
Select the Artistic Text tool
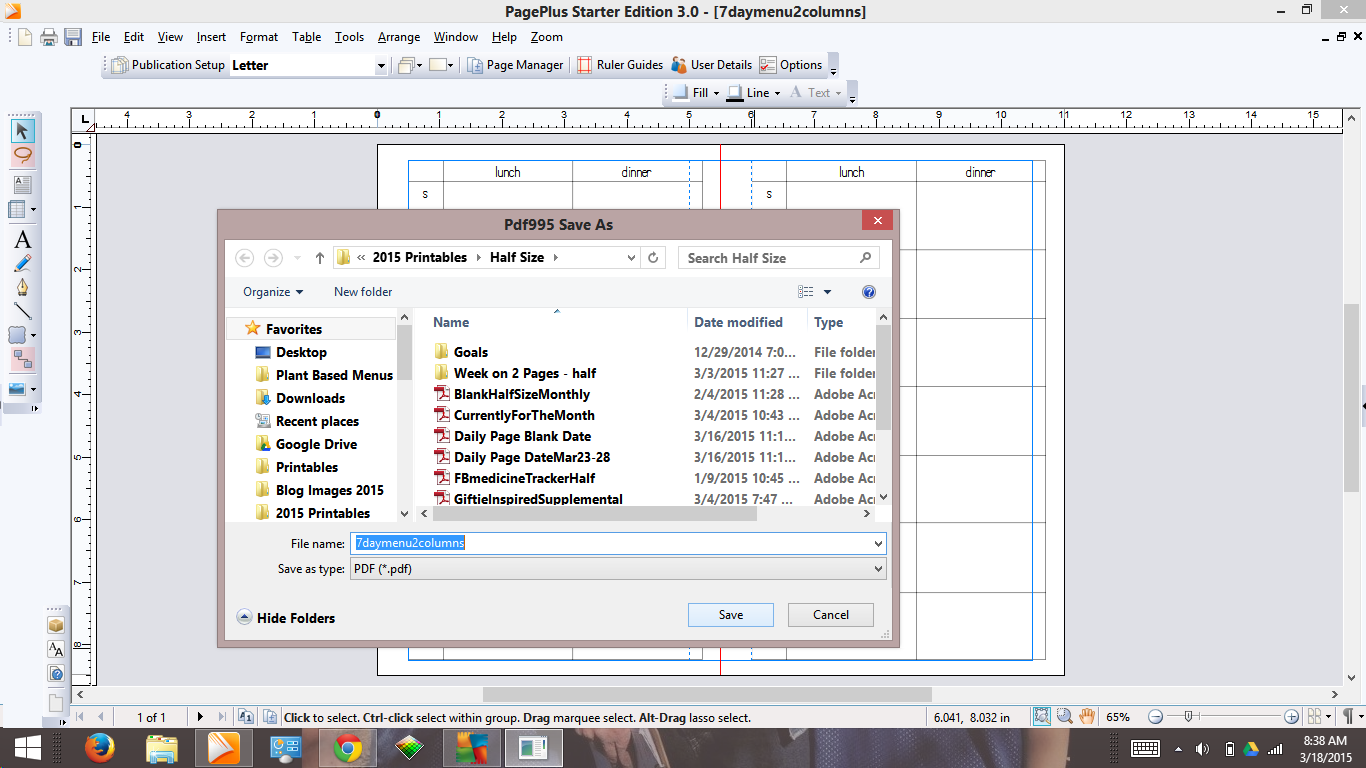22,240
